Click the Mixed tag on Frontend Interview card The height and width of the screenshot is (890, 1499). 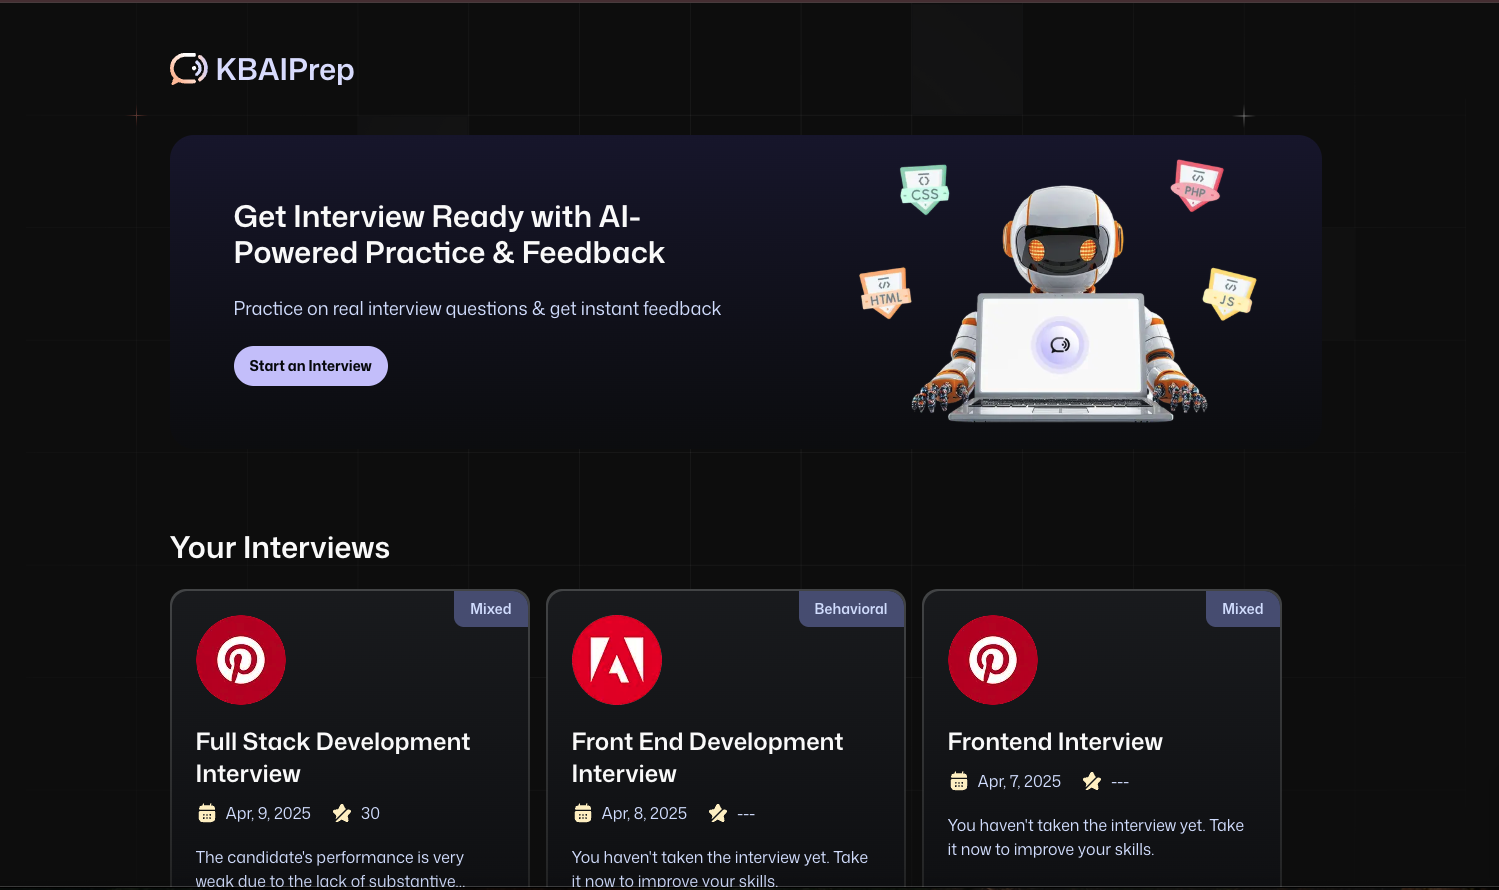pyautogui.click(x=1243, y=608)
